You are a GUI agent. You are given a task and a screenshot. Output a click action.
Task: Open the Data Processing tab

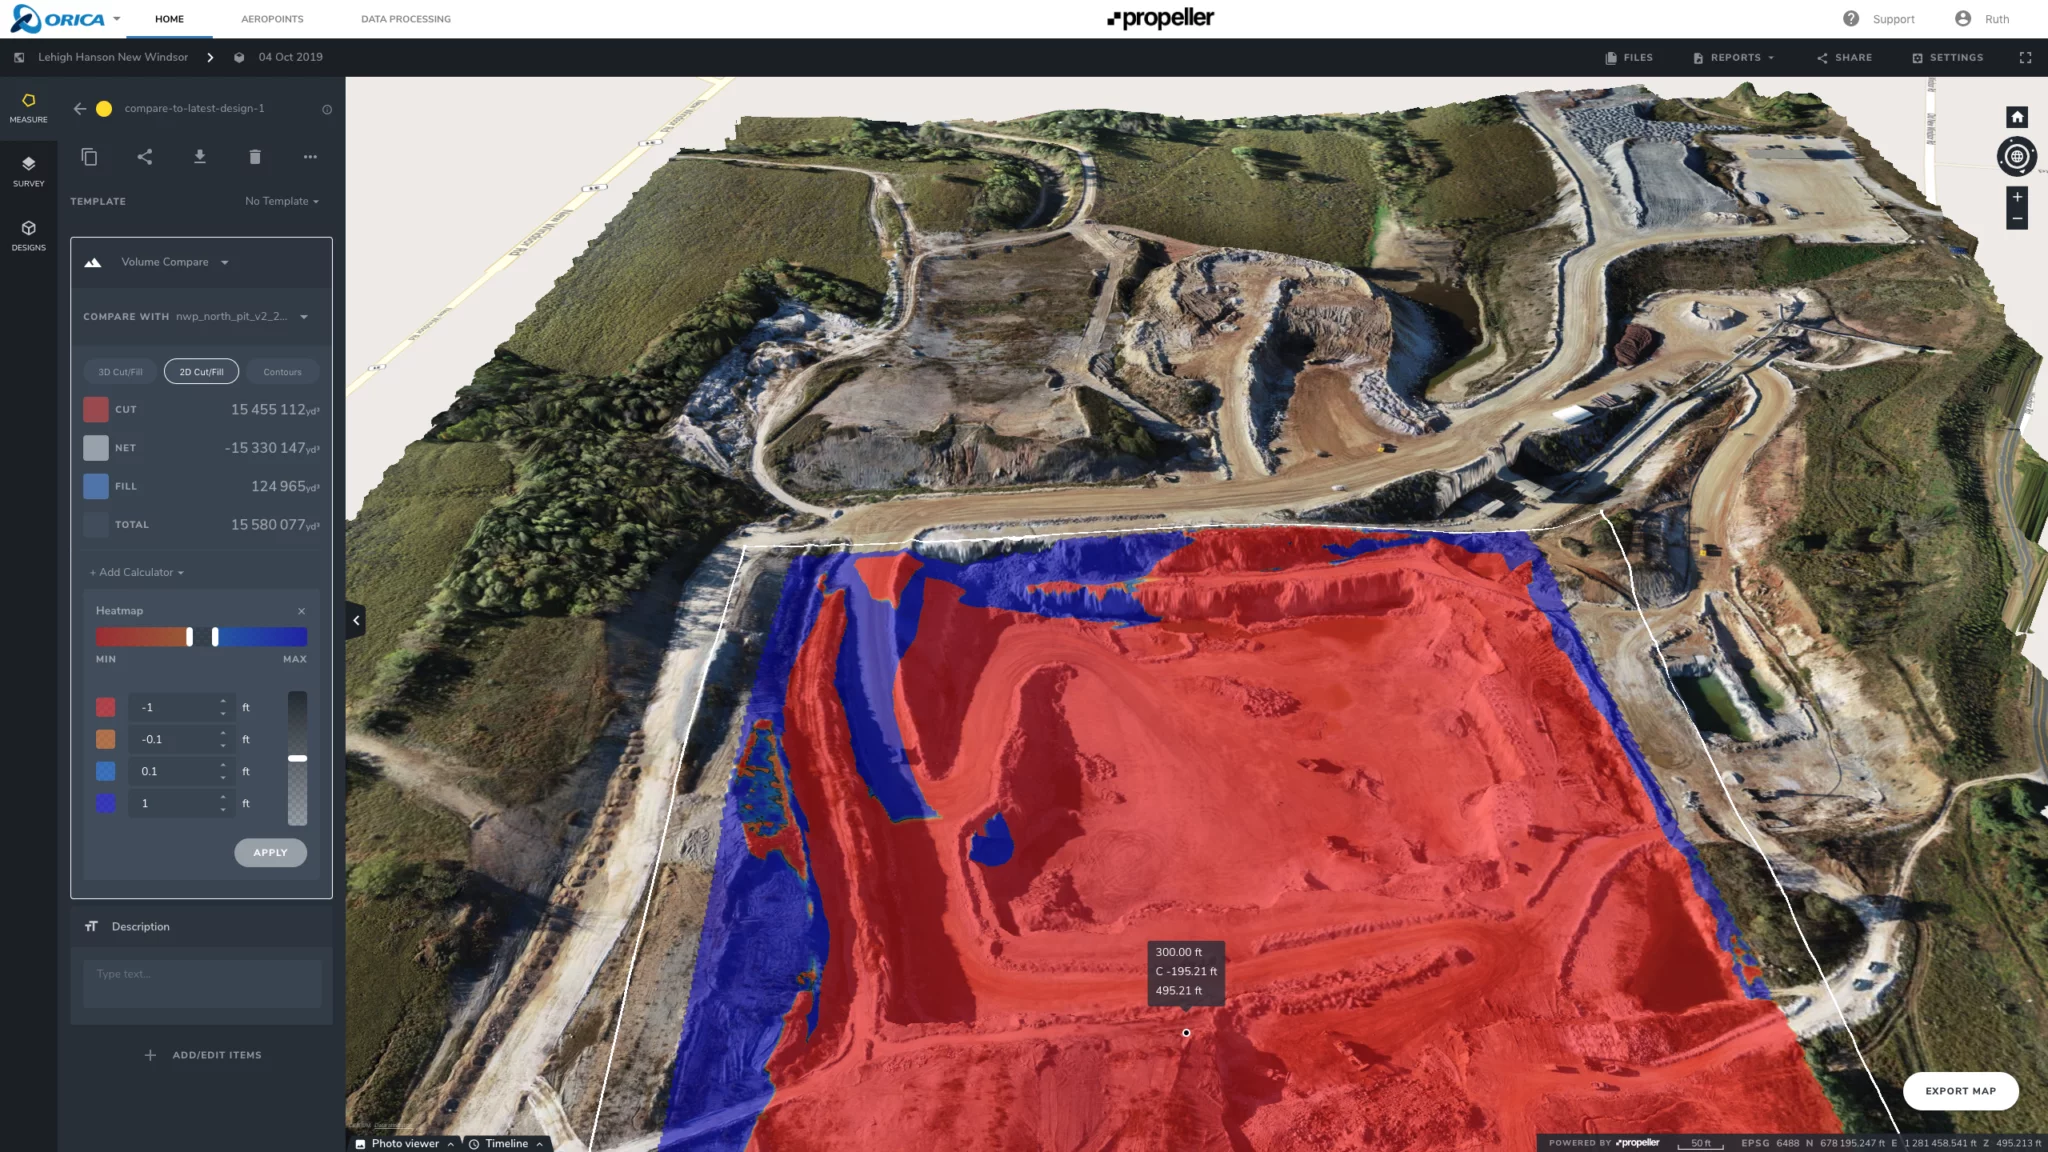pyautogui.click(x=405, y=19)
